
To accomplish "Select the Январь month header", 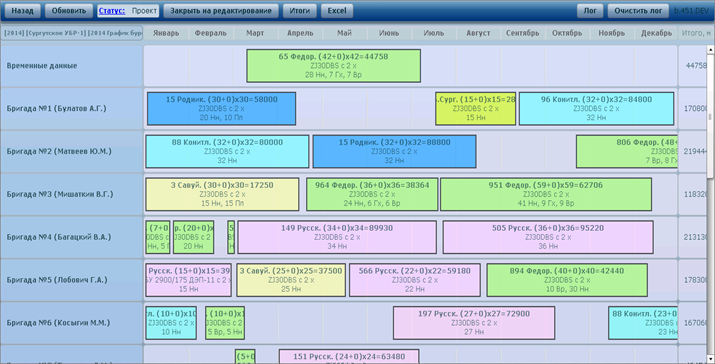I will click(x=166, y=33).
